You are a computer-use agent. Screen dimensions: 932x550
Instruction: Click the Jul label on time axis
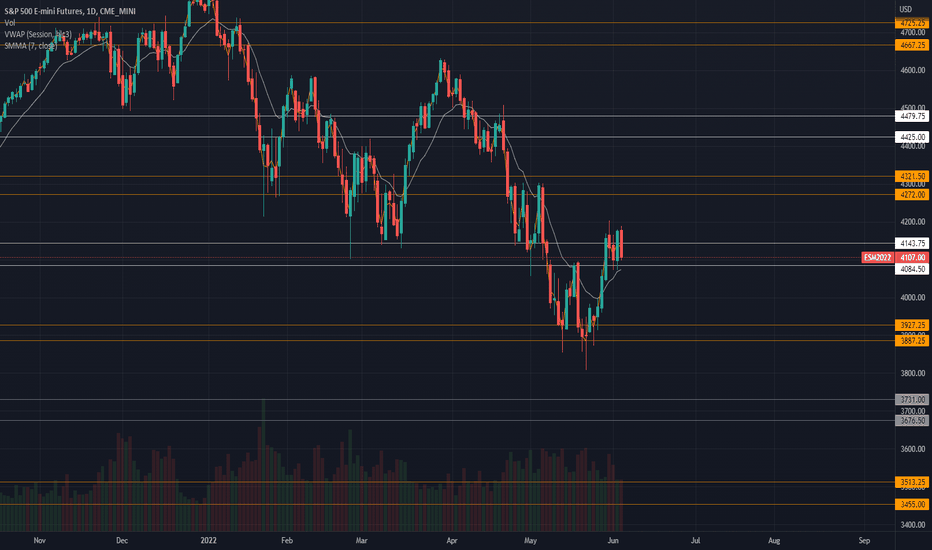coord(695,540)
